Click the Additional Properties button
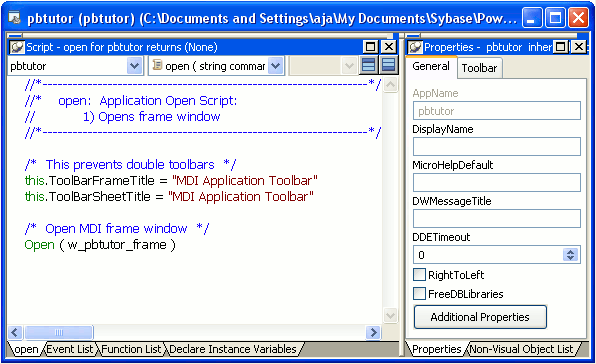 [480, 317]
